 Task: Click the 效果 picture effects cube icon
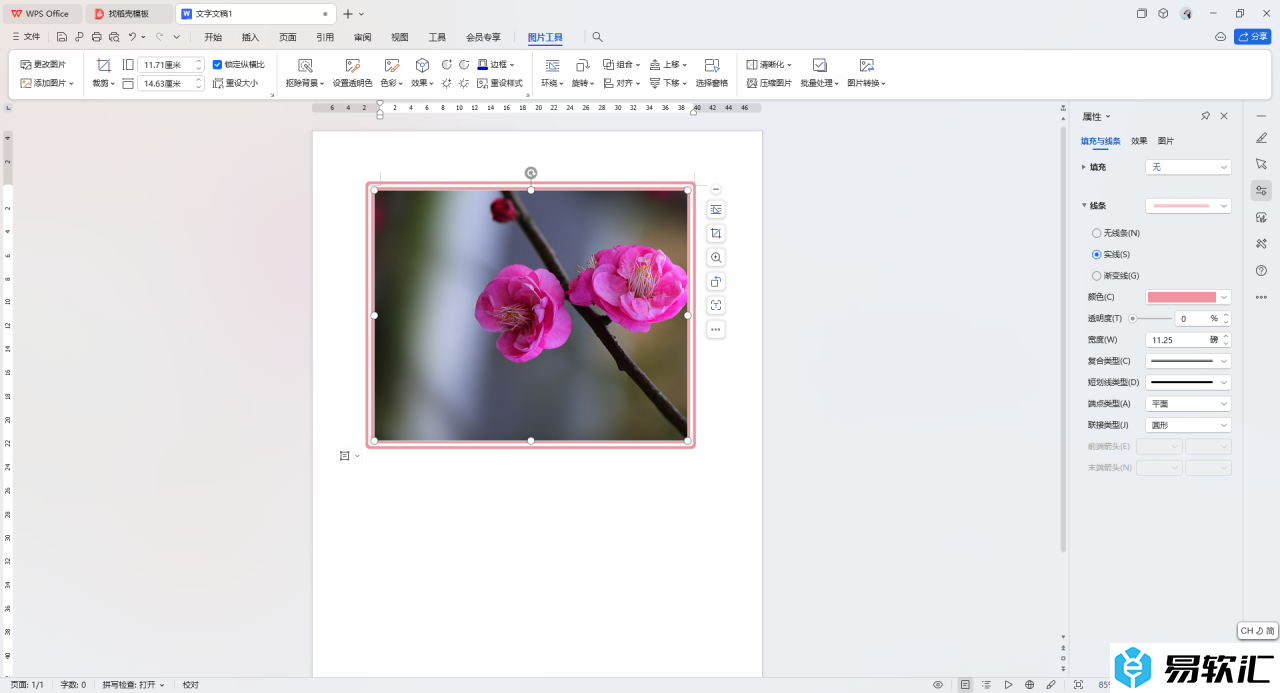[422, 65]
